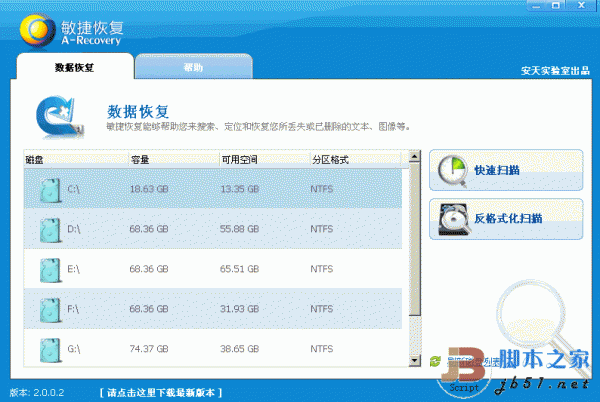Image resolution: width=600 pixels, height=402 pixels.
Task: Click the 版本: 2.0.0.2 version text
Action: point(37,392)
